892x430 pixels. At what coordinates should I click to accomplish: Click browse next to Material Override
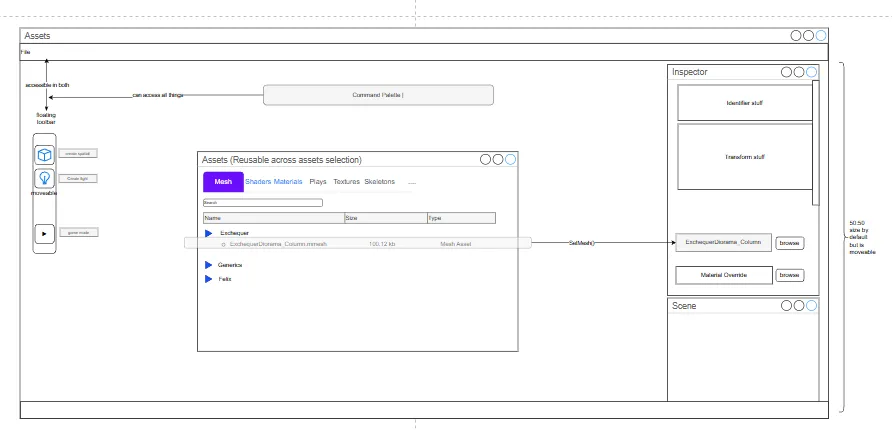[790, 275]
